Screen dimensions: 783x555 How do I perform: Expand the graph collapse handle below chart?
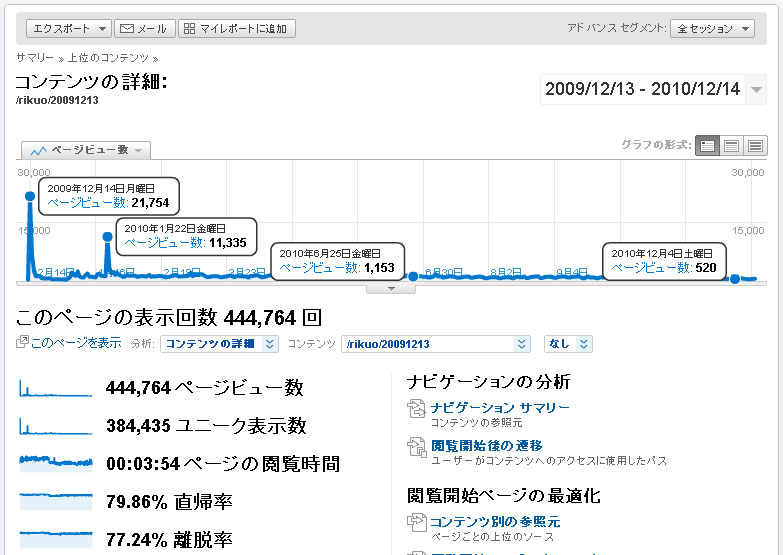tap(391, 289)
